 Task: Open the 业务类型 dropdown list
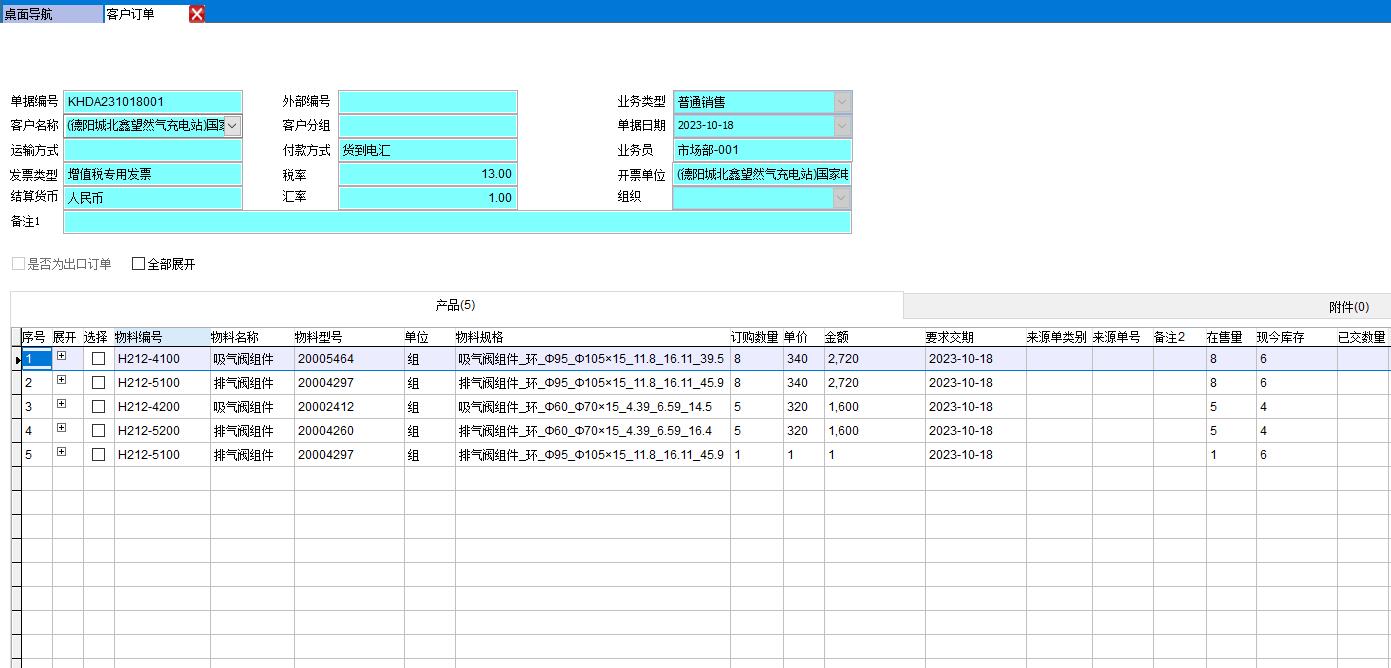point(842,102)
